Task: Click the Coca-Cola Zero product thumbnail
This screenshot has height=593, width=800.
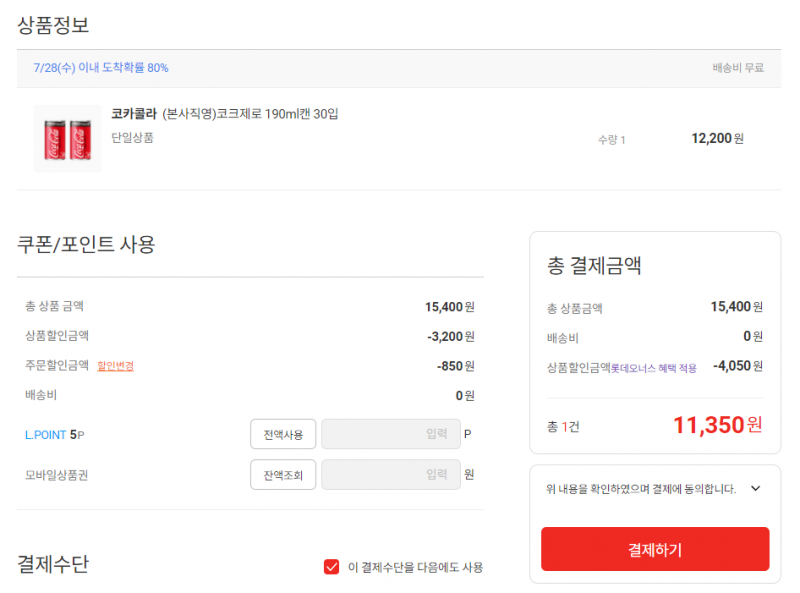Action: coord(67,139)
